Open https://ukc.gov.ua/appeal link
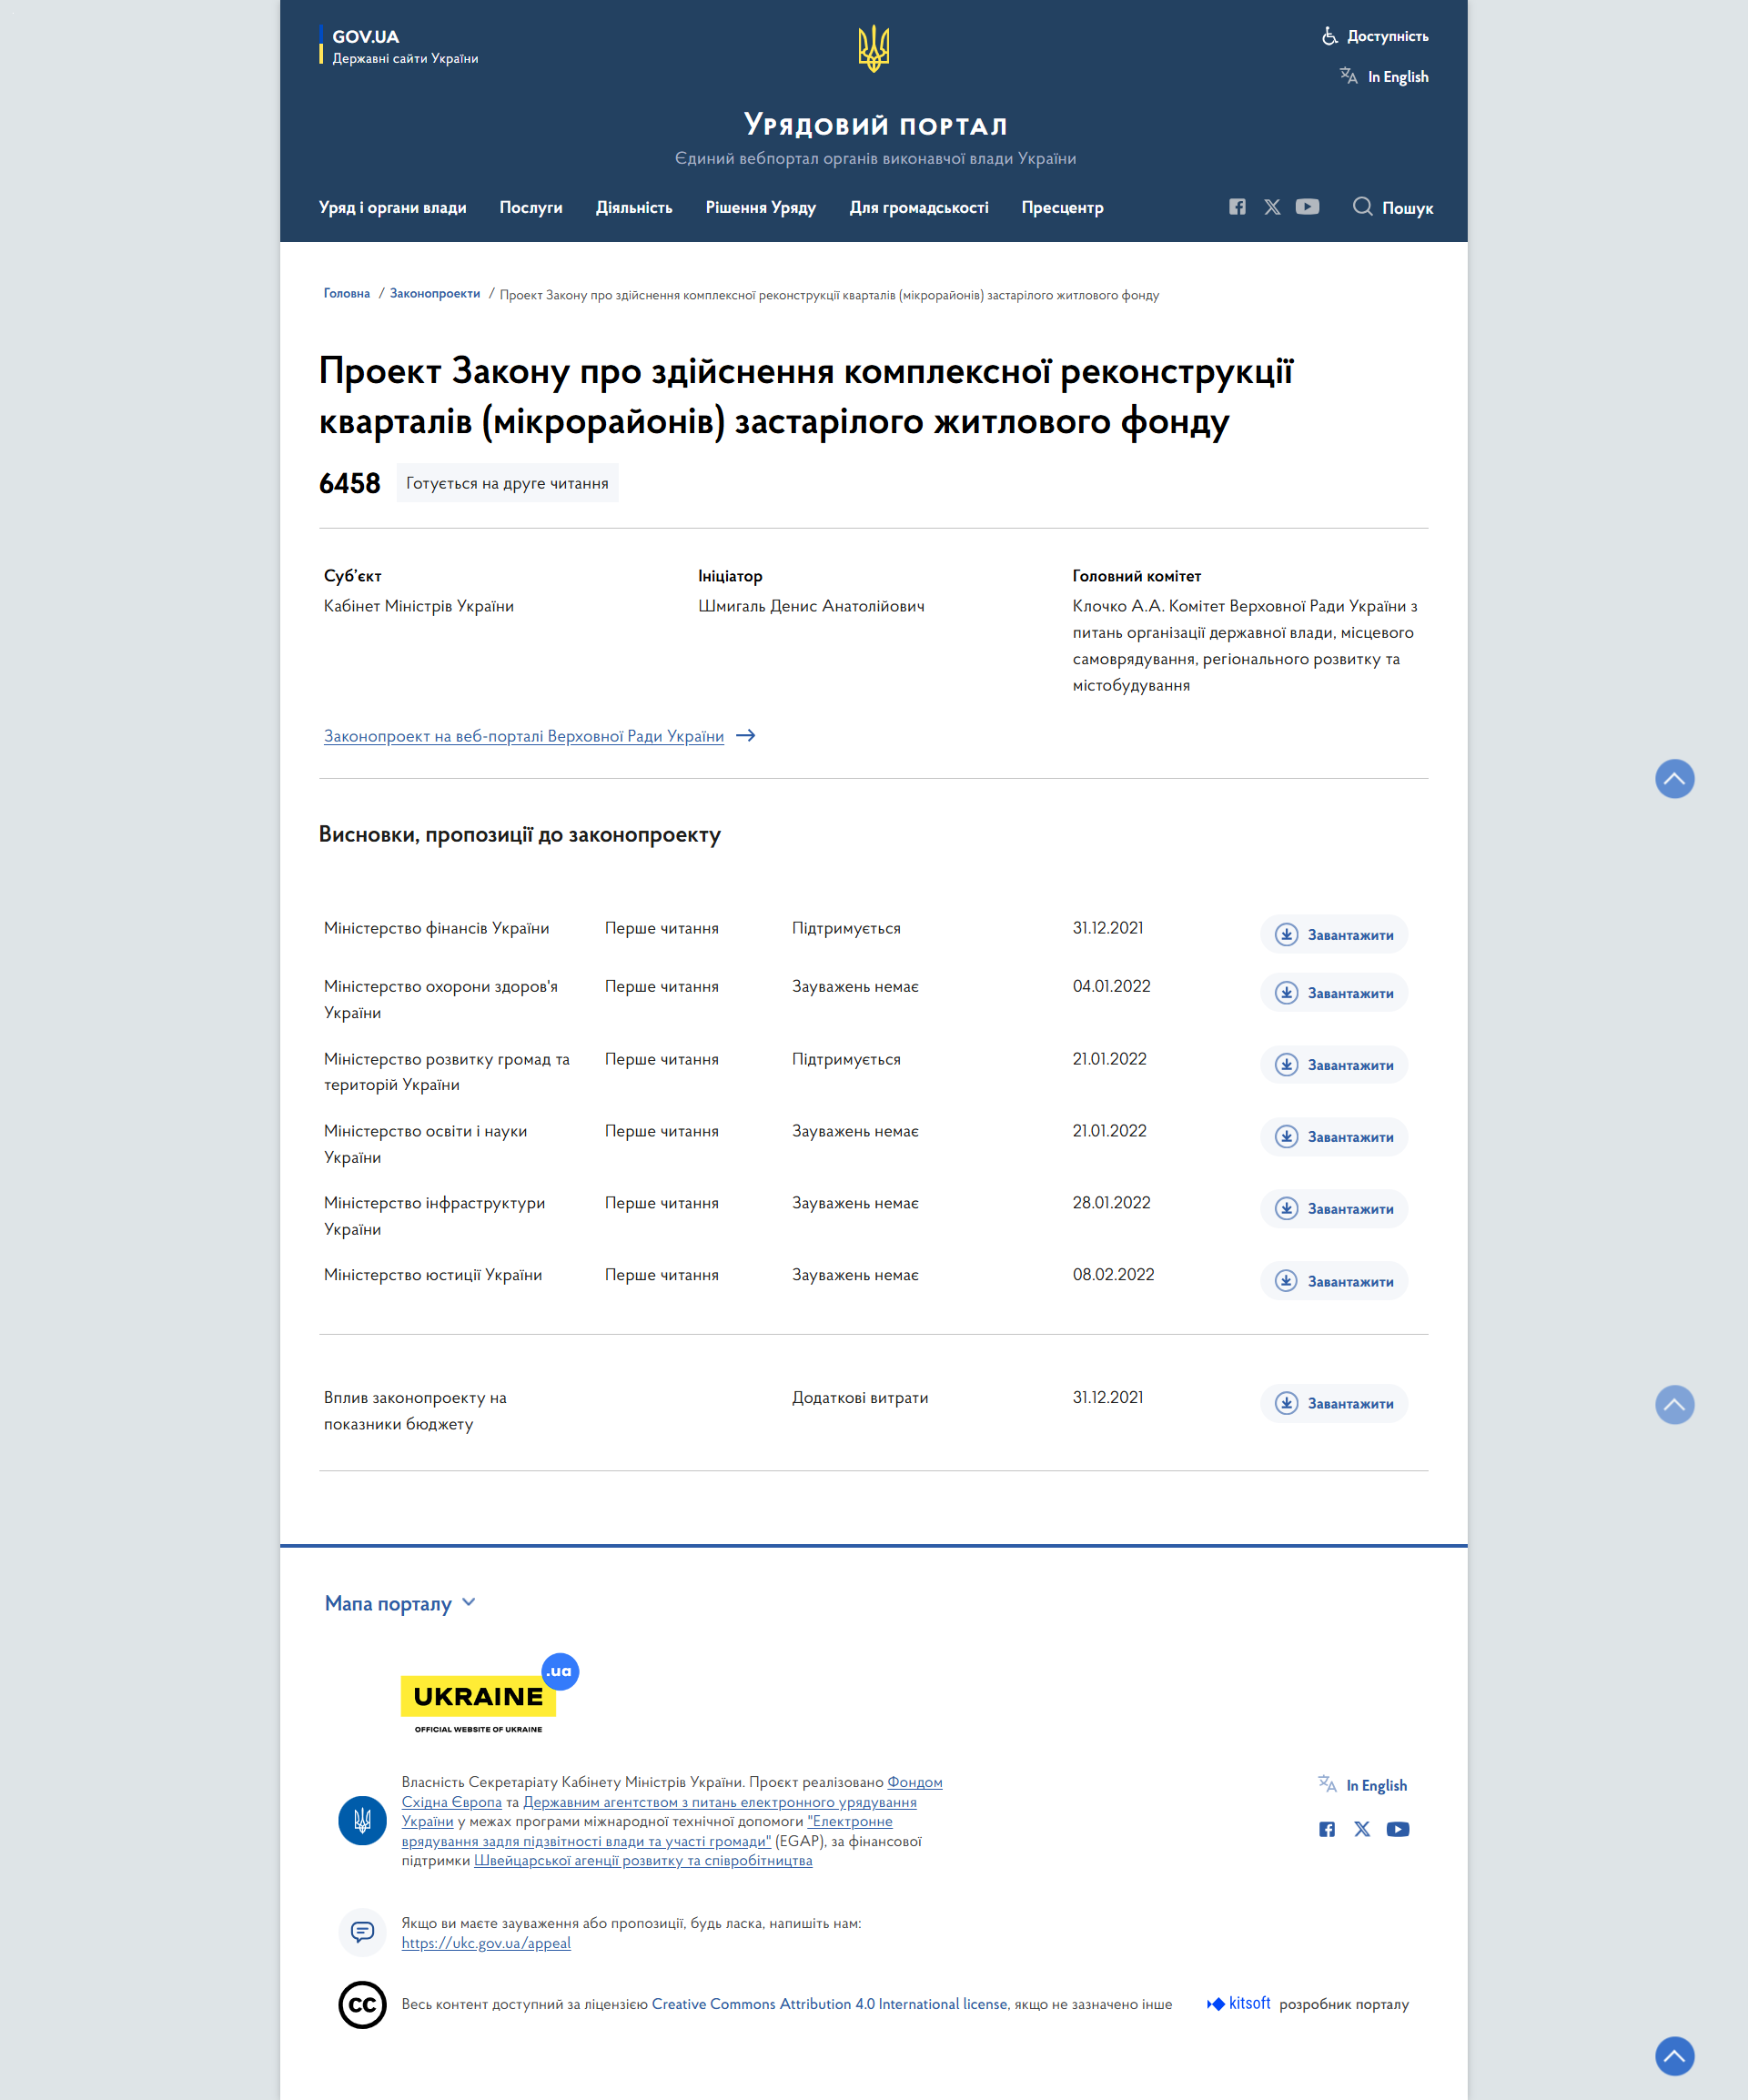The image size is (1748, 2100). tap(486, 1944)
